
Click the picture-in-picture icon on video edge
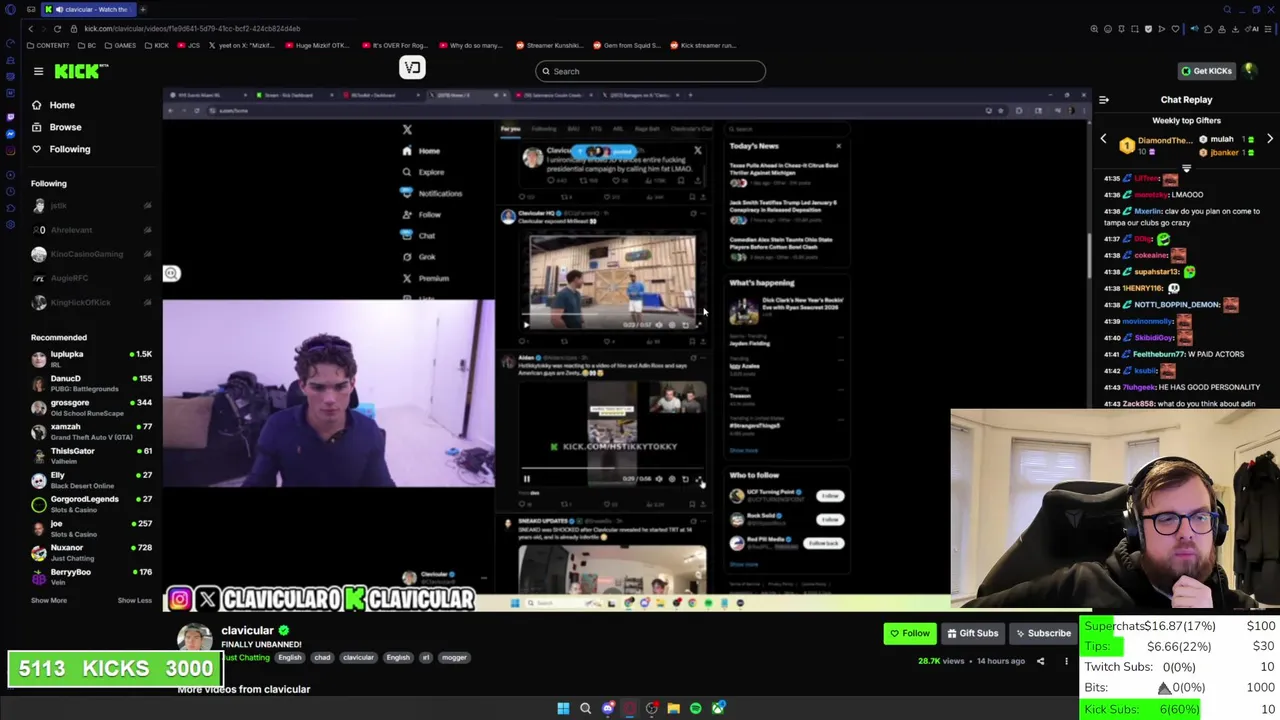point(171,273)
